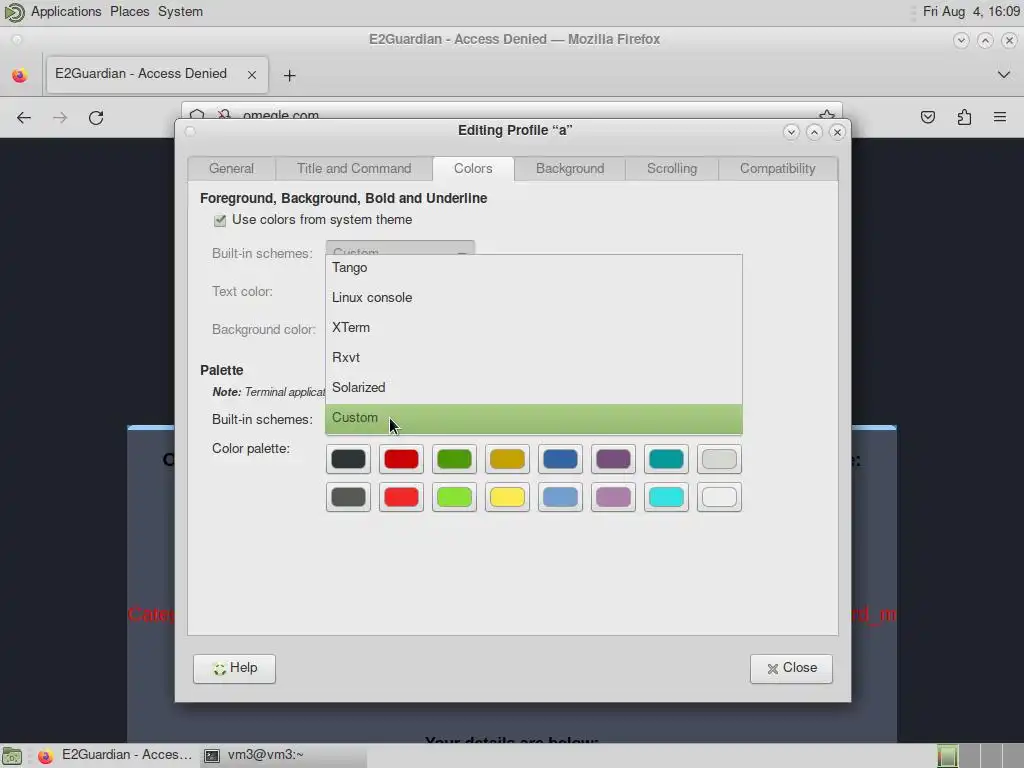Click the Firefox logo icon by tabs

coord(20,75)
